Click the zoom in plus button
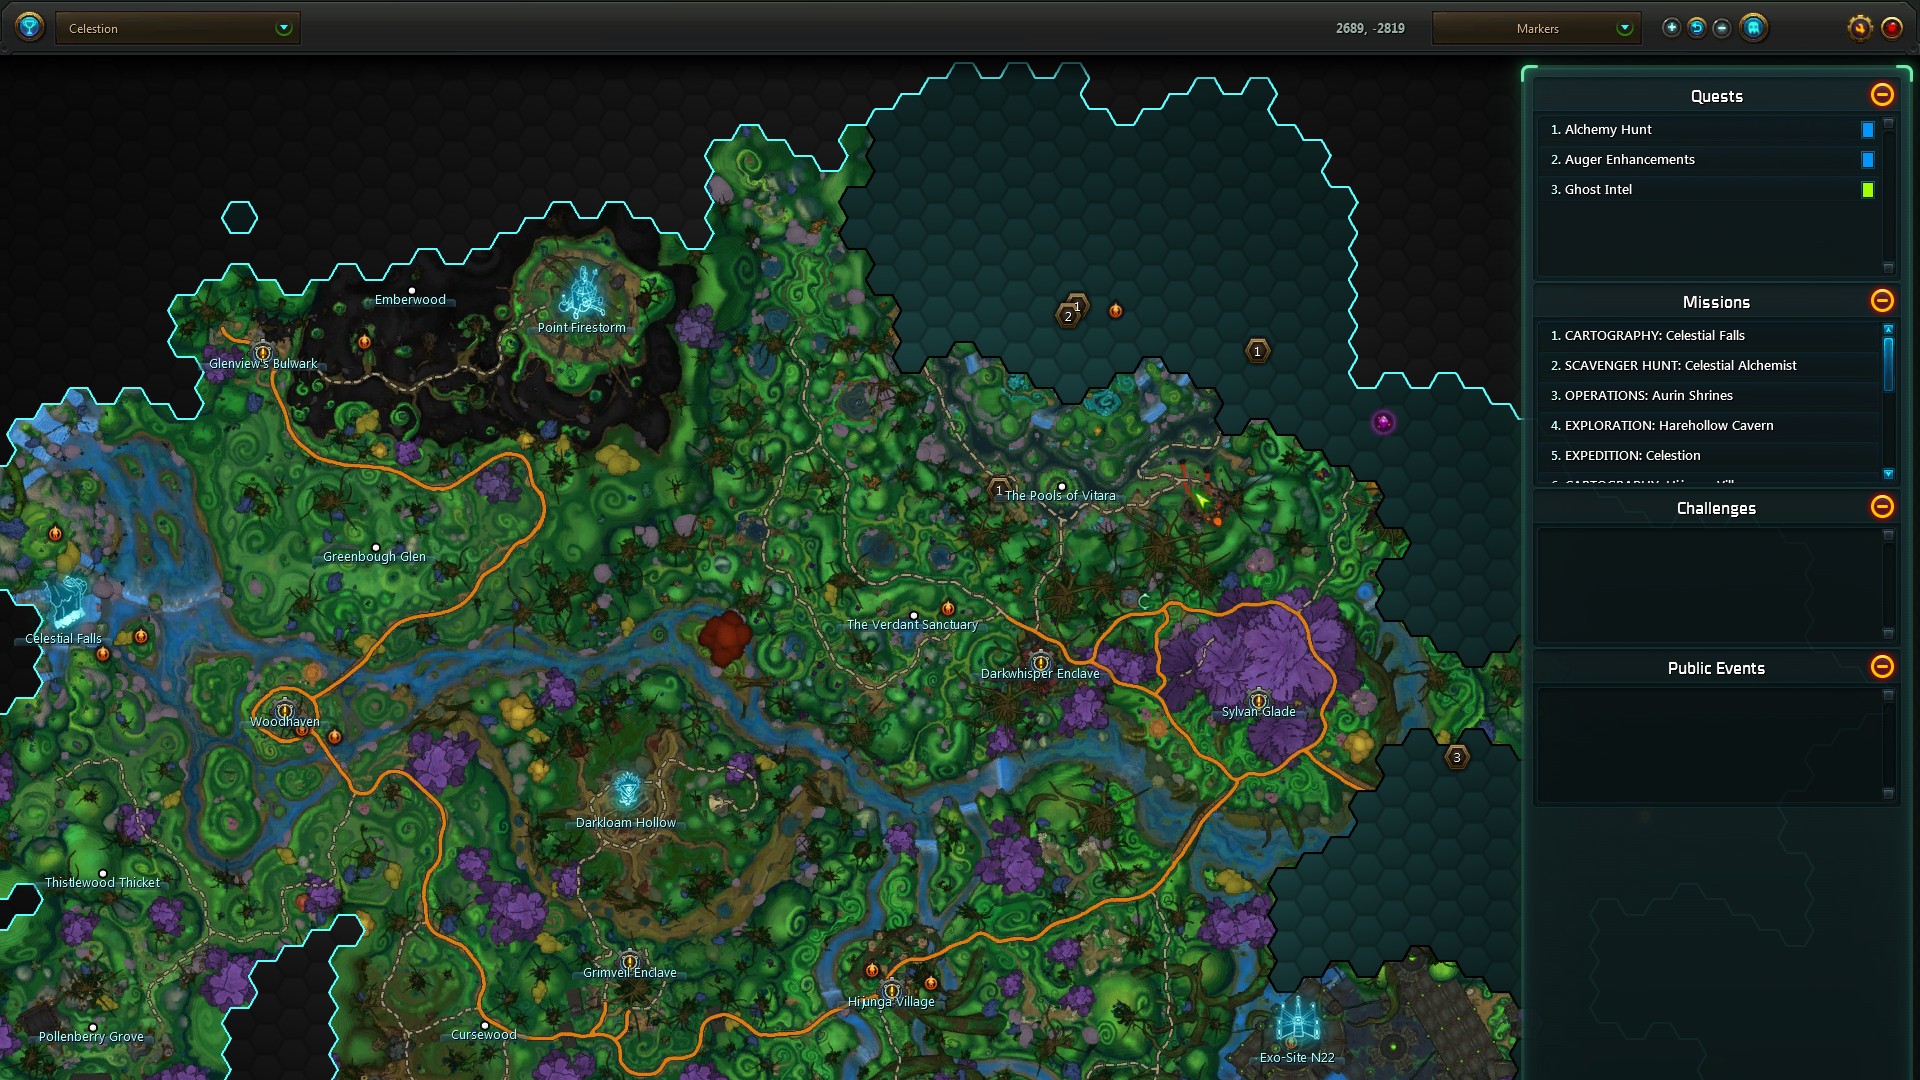Screen dimensions: 1920x1080 tap(1671, 28)
